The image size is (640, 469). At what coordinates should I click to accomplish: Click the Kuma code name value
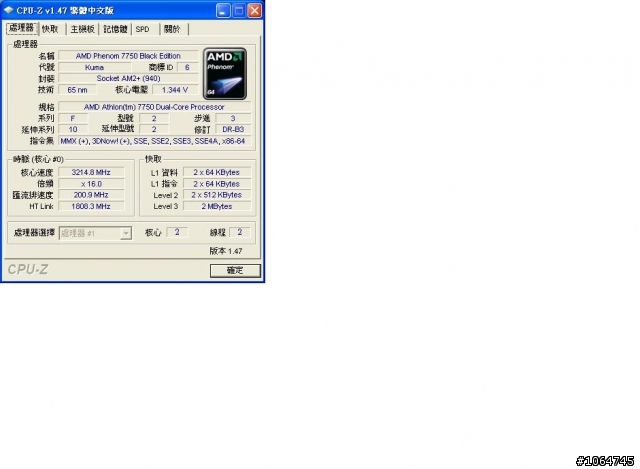point(94,67)
